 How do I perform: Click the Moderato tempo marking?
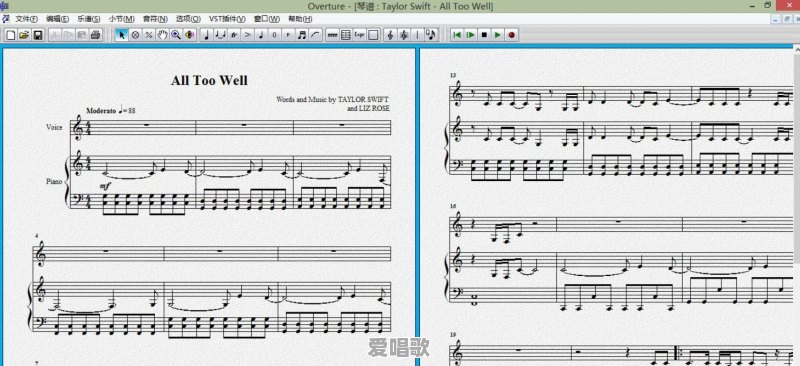click(x=101, y=110)
